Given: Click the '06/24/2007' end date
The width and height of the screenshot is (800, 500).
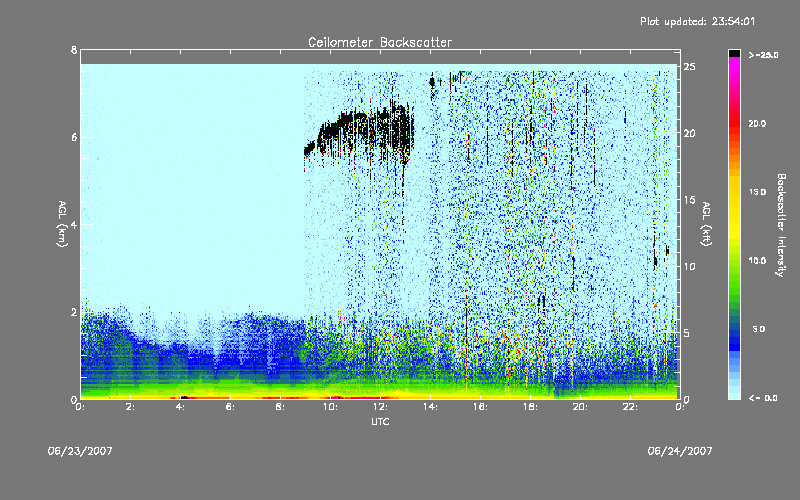Looking at the screenshot, I should click(x=680, y=451).
